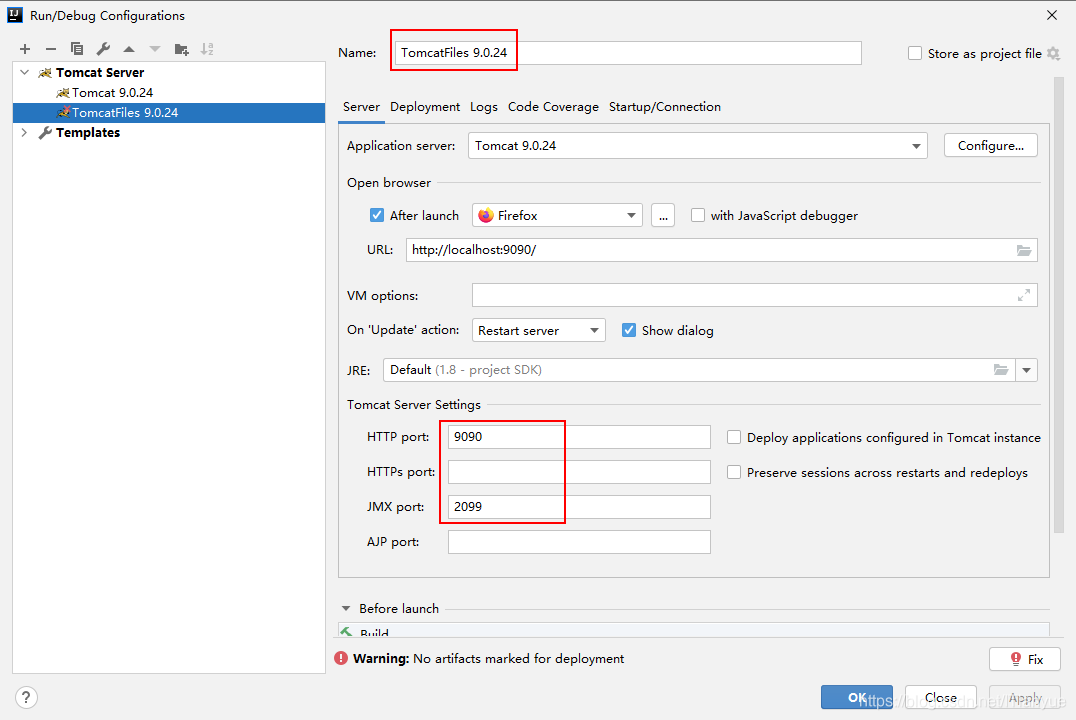Viewport: 1076px width, 720px height.
Task: Select TomcatFiles 9.0.24 configuration in tree
Action: (168, 113)
